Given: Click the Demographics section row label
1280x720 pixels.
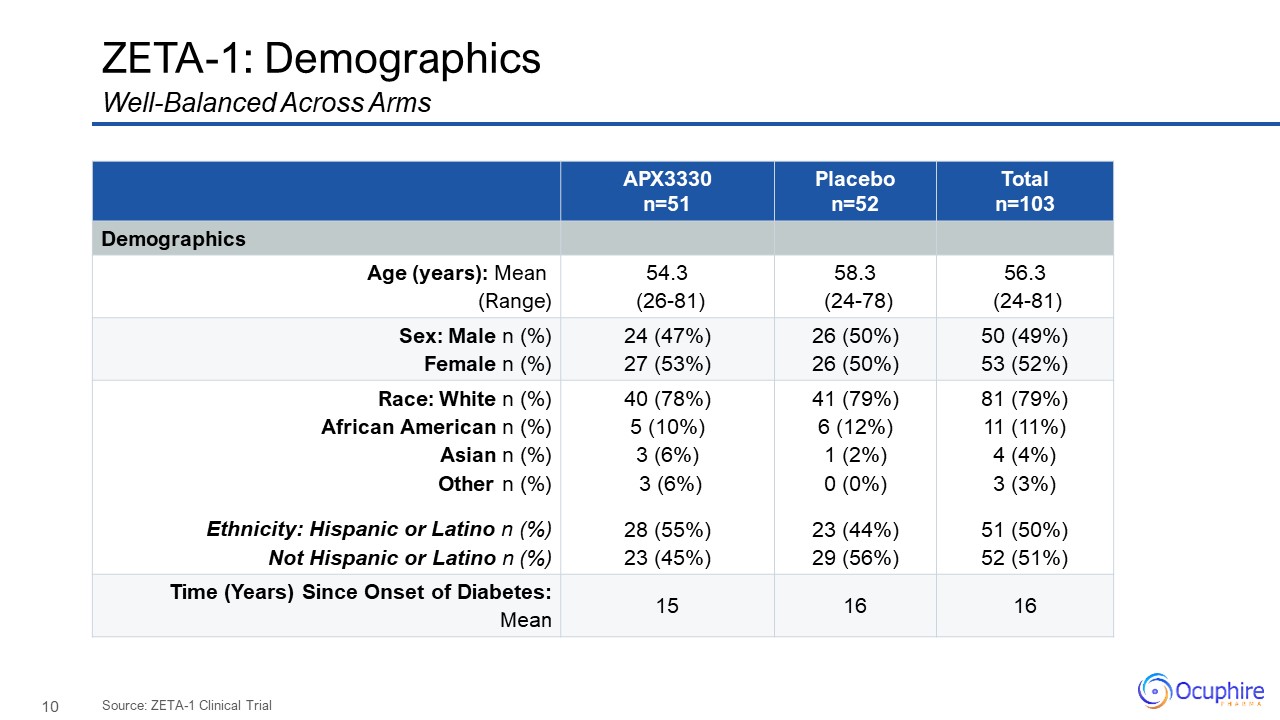Looking at the screenshot, I should click(174, 239).
